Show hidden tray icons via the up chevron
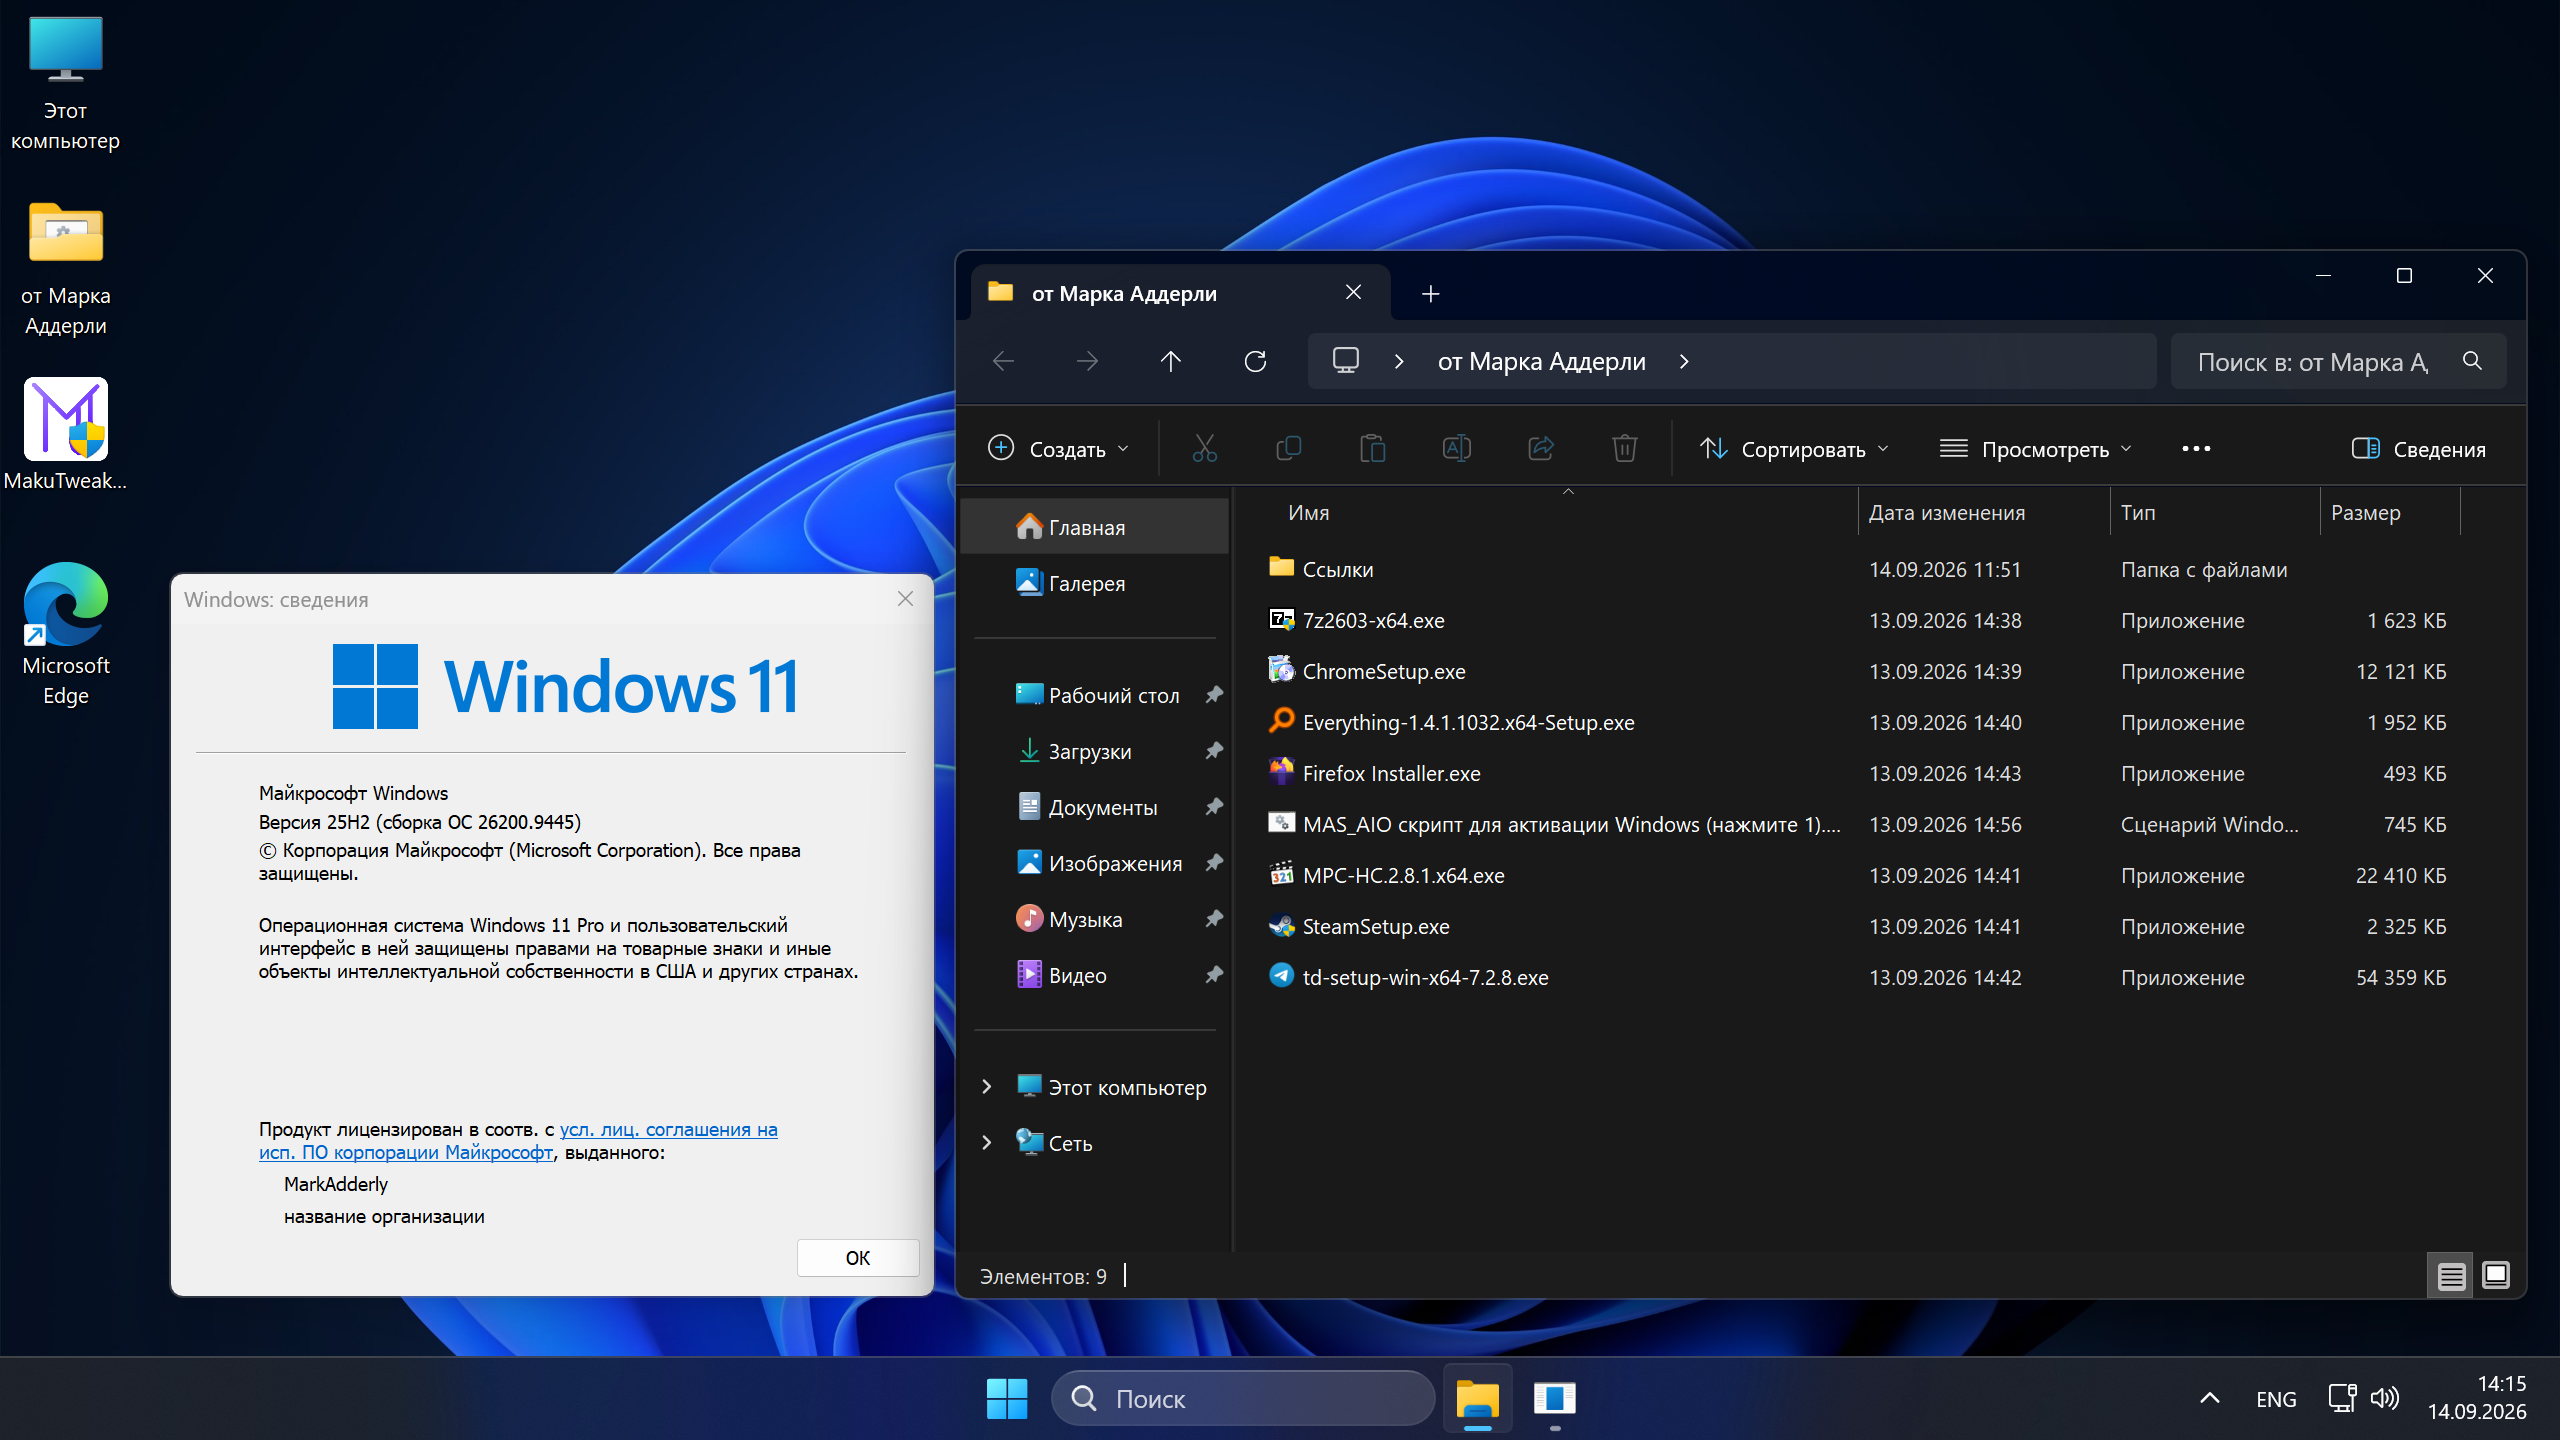The width and height of the screenshot is (2560, 1440). tap(2210, 1398)
